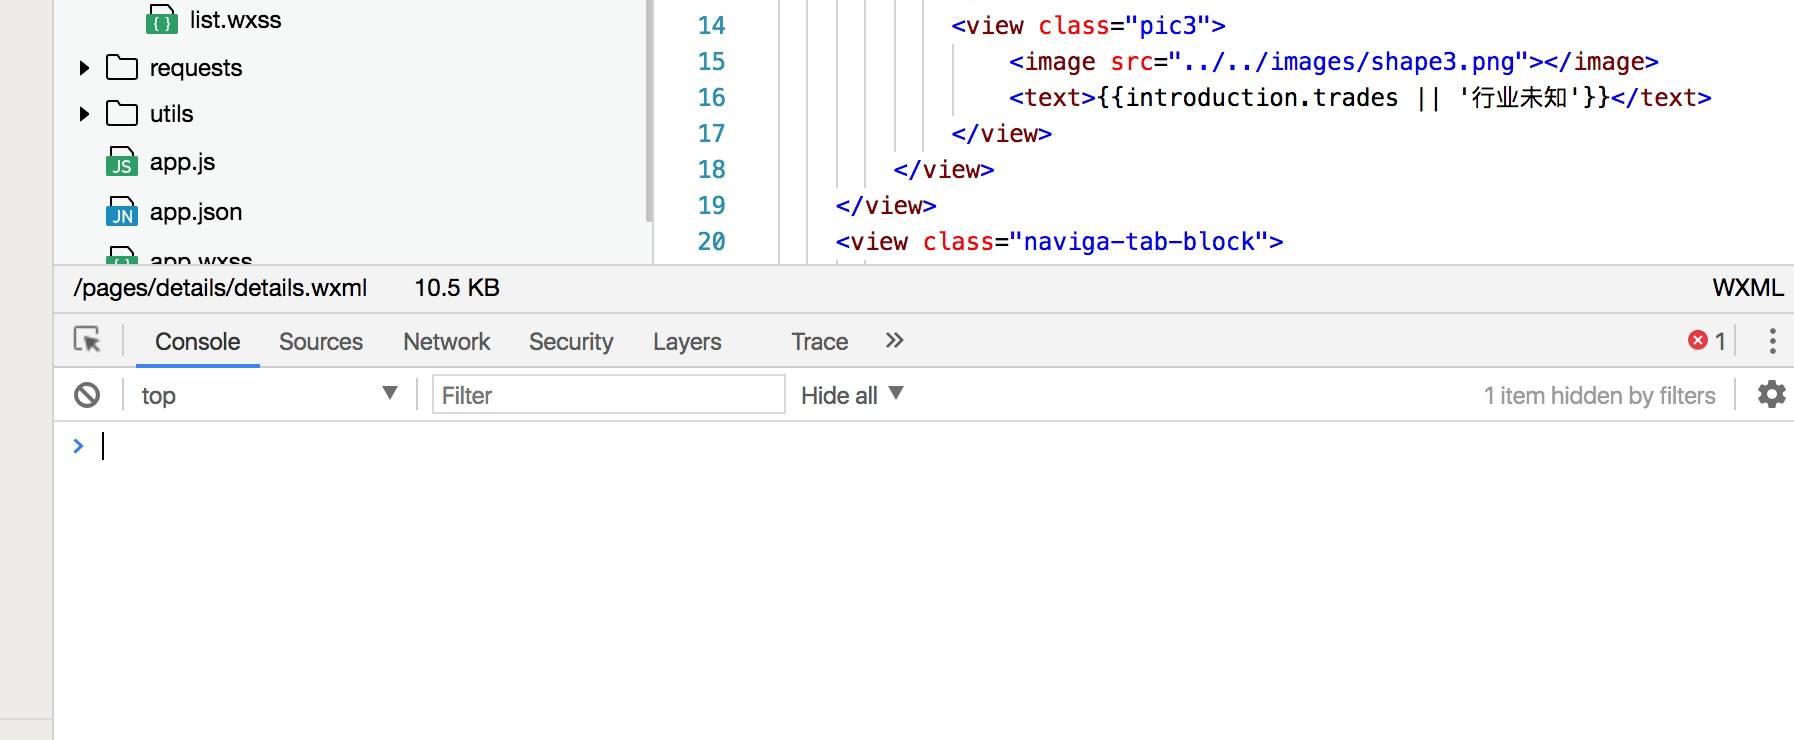Click the app.json file icon
The height and width of the screenshot is (740, 1794).
click(x=122, y=211)
